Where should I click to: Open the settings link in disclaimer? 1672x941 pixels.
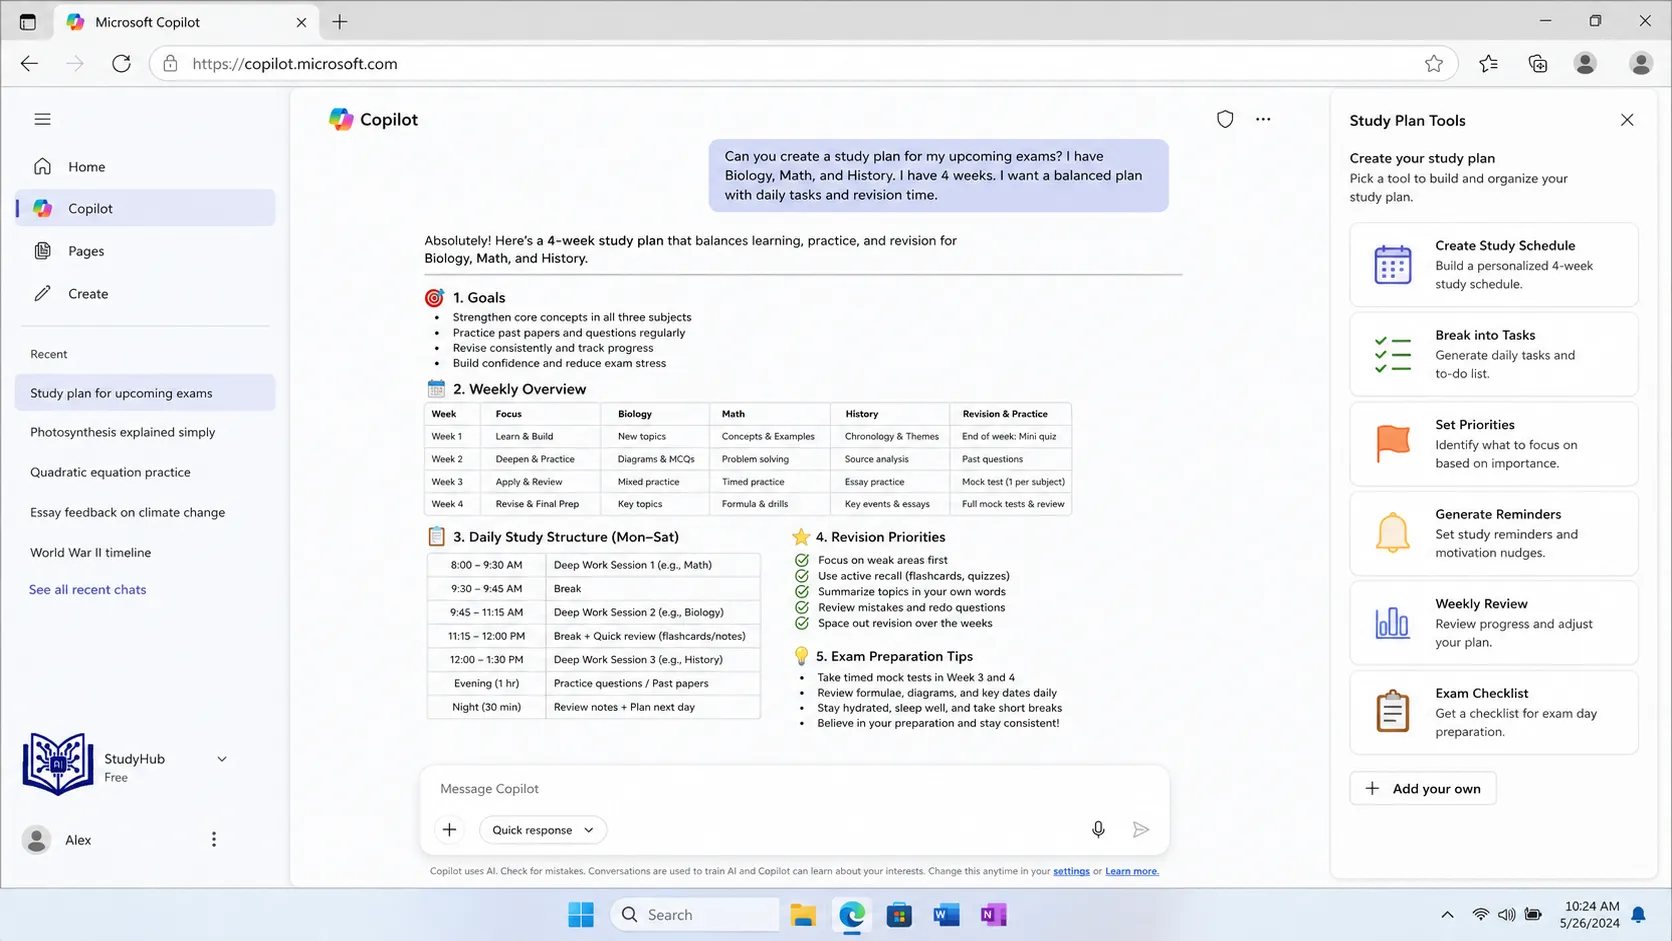point(1071,871)
